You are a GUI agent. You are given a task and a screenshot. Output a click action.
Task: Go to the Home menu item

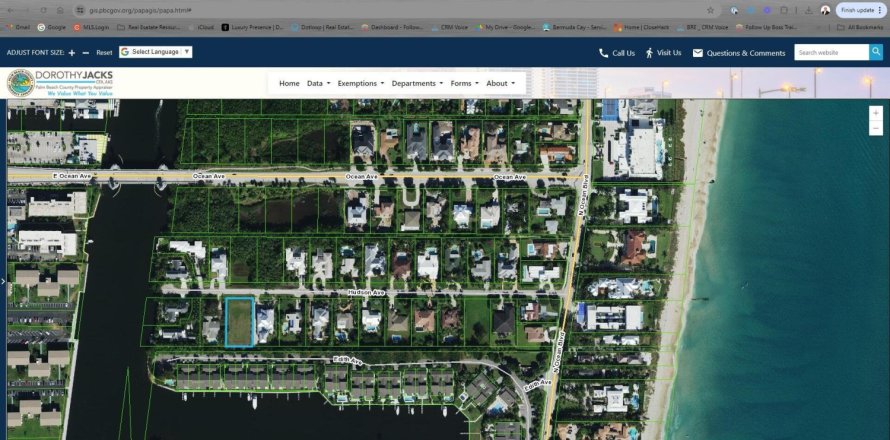click(289, 83)
